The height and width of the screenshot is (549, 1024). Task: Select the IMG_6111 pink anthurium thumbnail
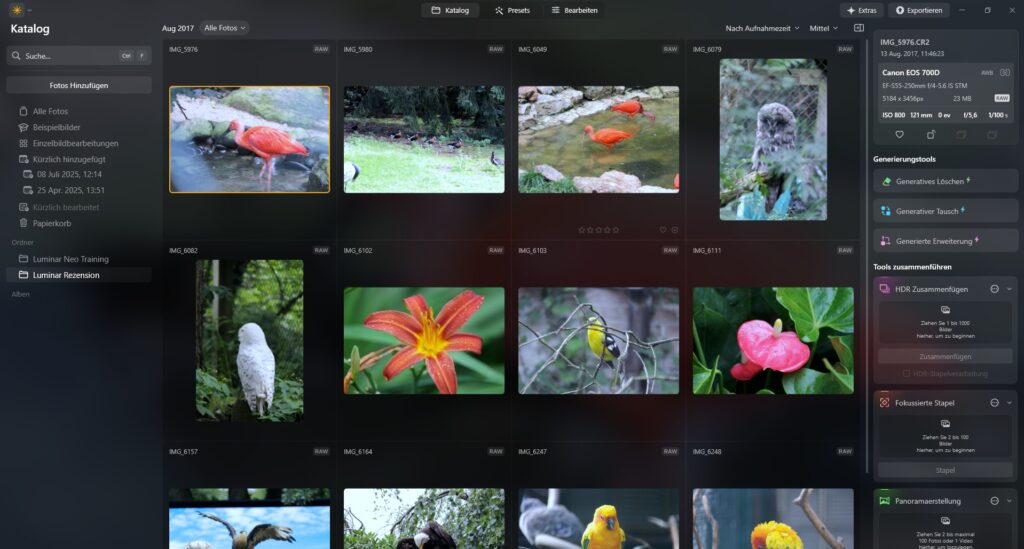point(773,340)
